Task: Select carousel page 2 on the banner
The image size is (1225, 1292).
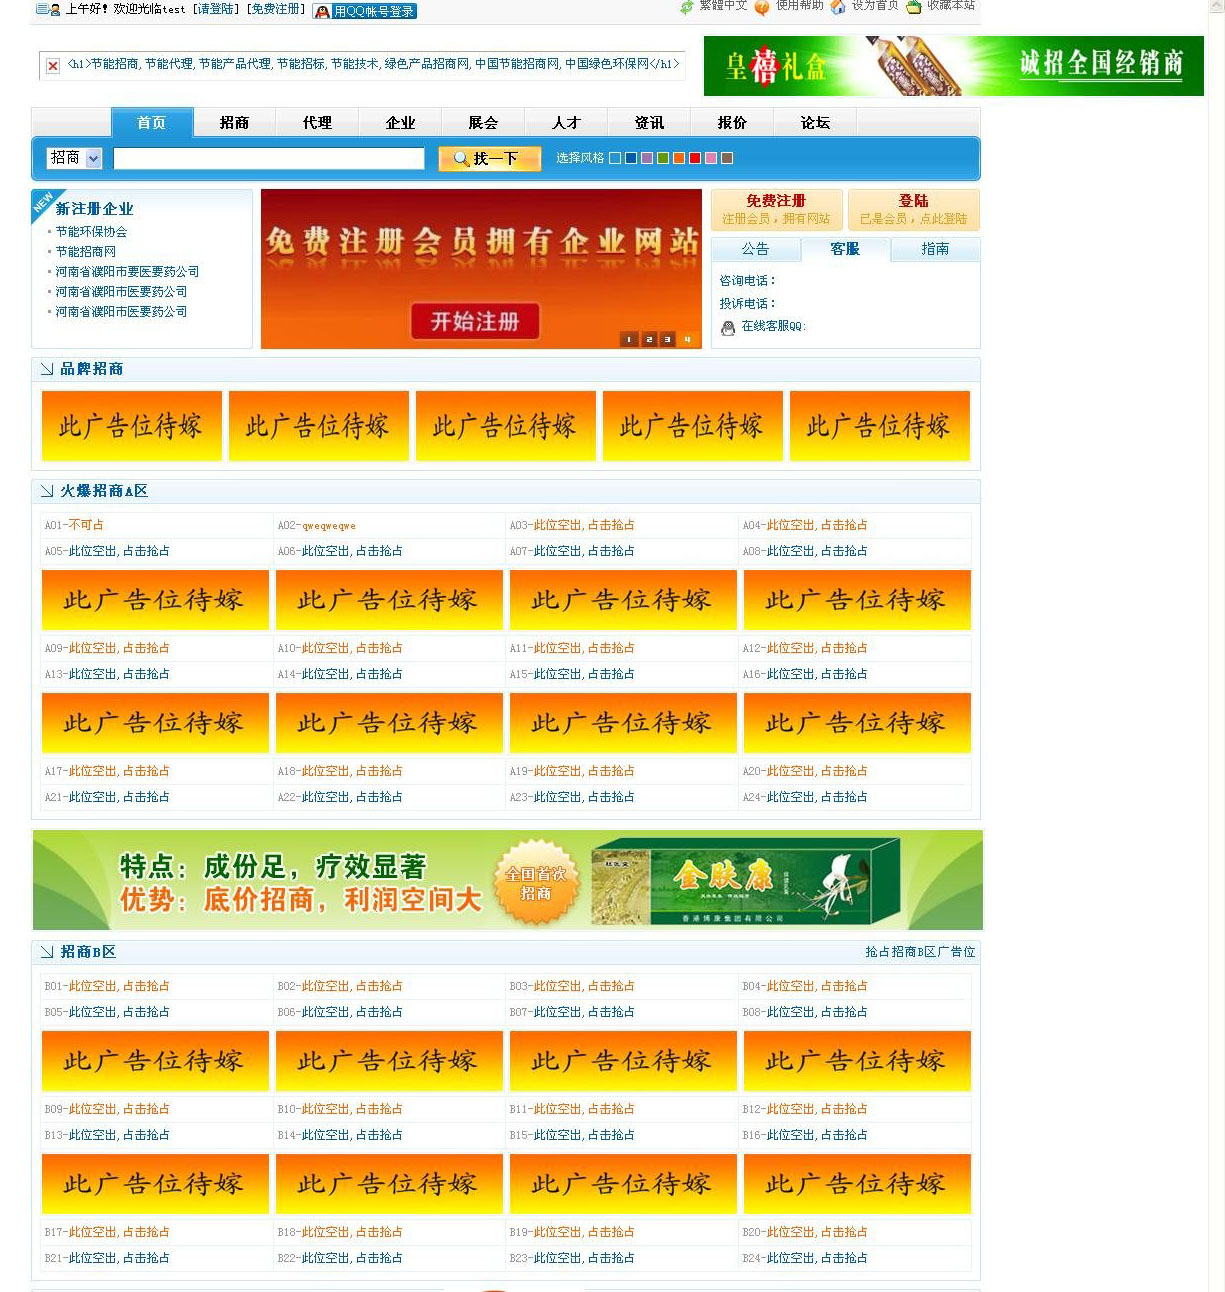Action: point(649,339)
